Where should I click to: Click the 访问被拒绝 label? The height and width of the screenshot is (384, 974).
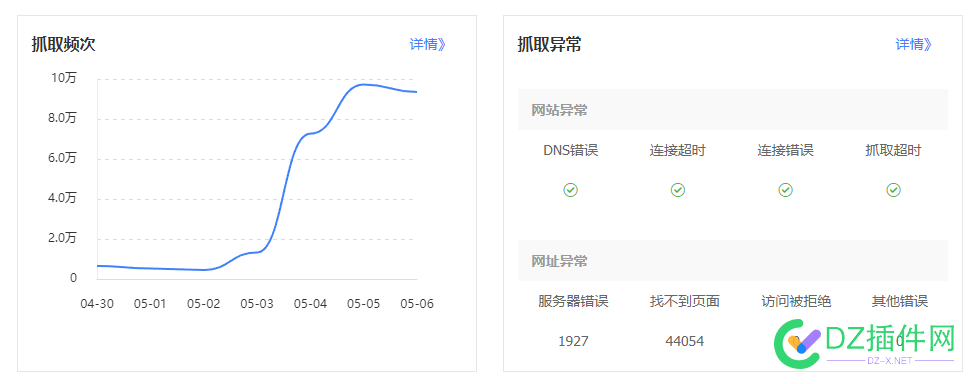(796, 302)
